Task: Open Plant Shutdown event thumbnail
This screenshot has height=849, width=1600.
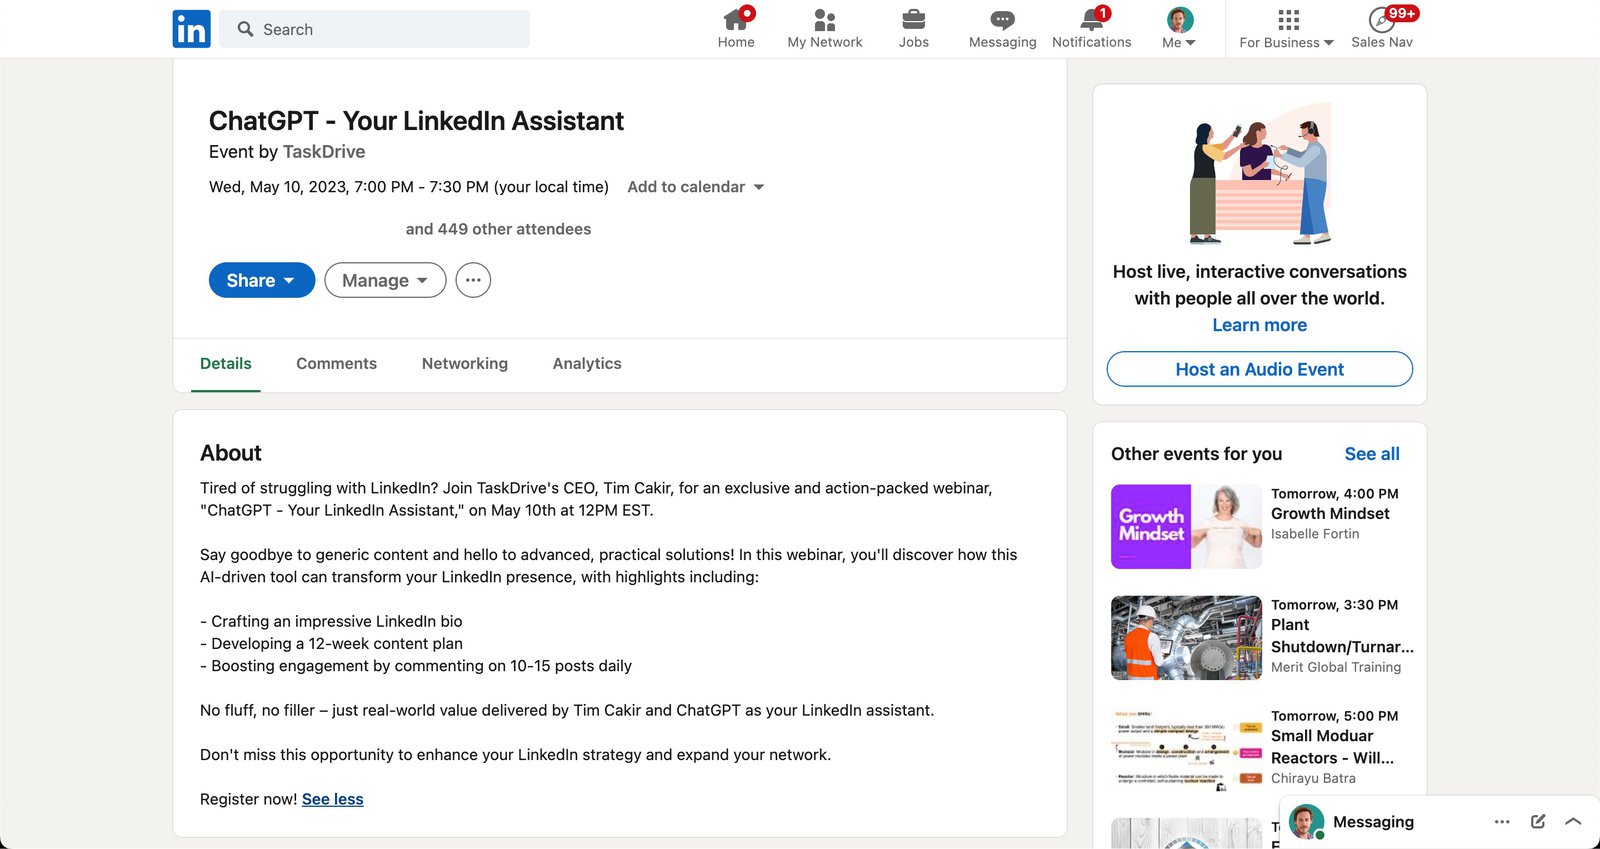Action: coord(1186,638)
